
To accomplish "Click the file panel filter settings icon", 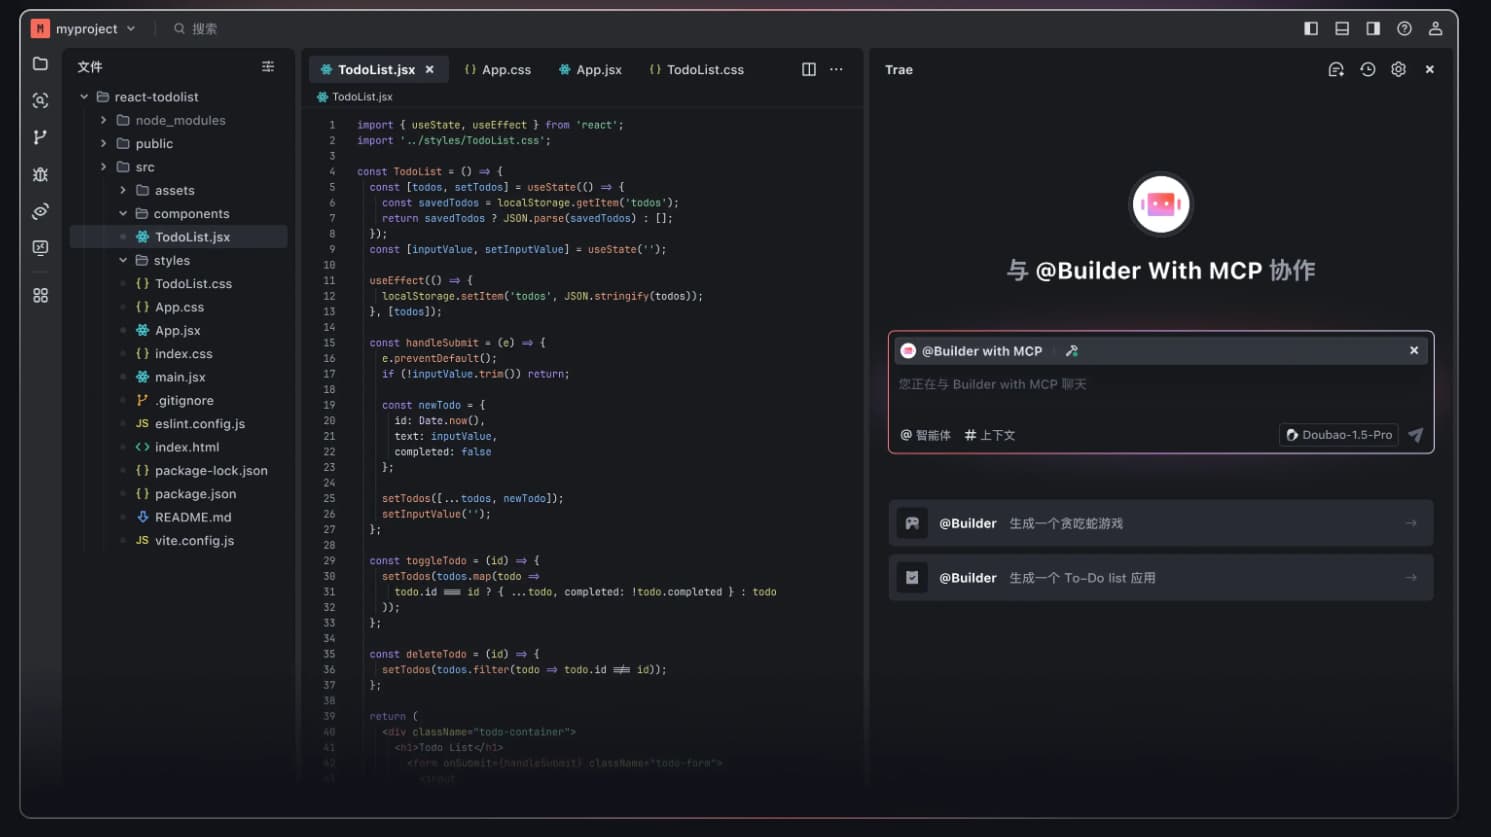I will [268, 66].
